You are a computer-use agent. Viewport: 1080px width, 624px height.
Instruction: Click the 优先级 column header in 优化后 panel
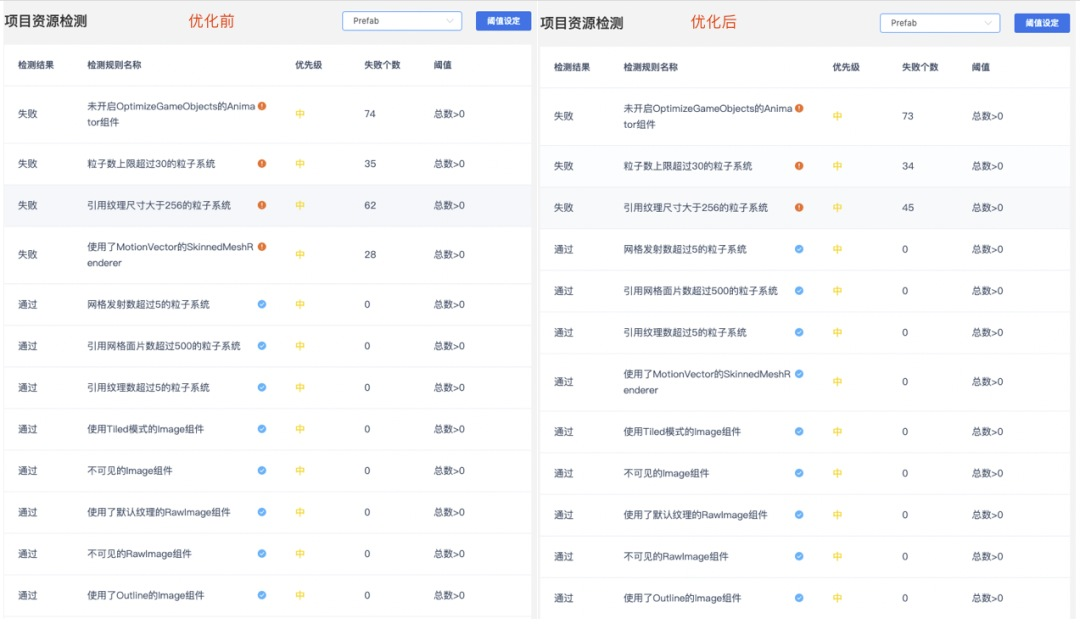point(846,67)
